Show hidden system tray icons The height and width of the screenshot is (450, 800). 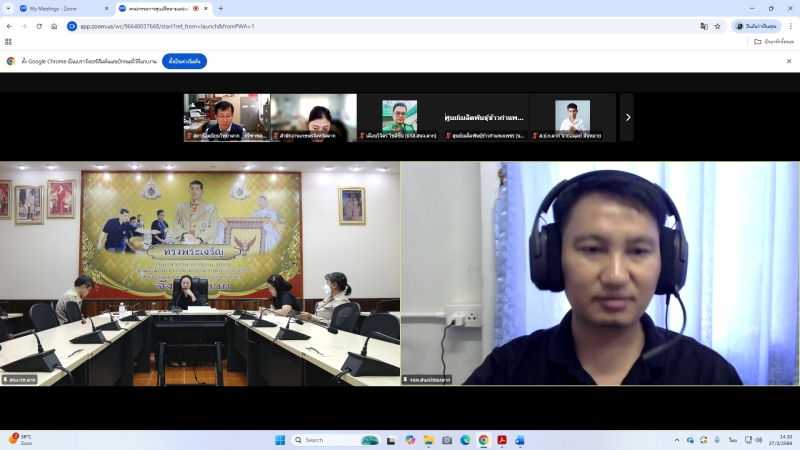677,440
